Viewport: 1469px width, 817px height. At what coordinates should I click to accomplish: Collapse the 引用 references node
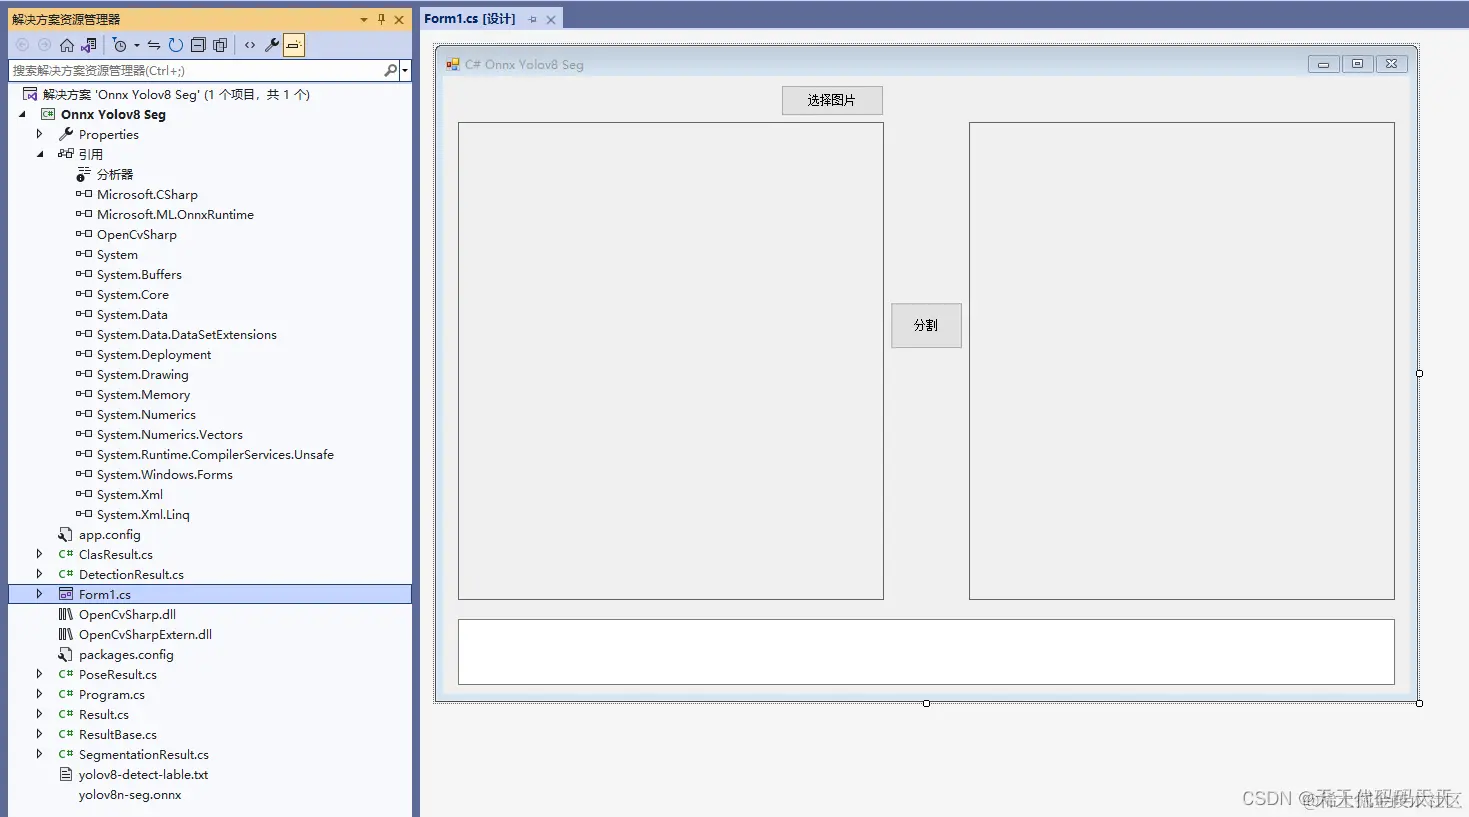[40, 154]
